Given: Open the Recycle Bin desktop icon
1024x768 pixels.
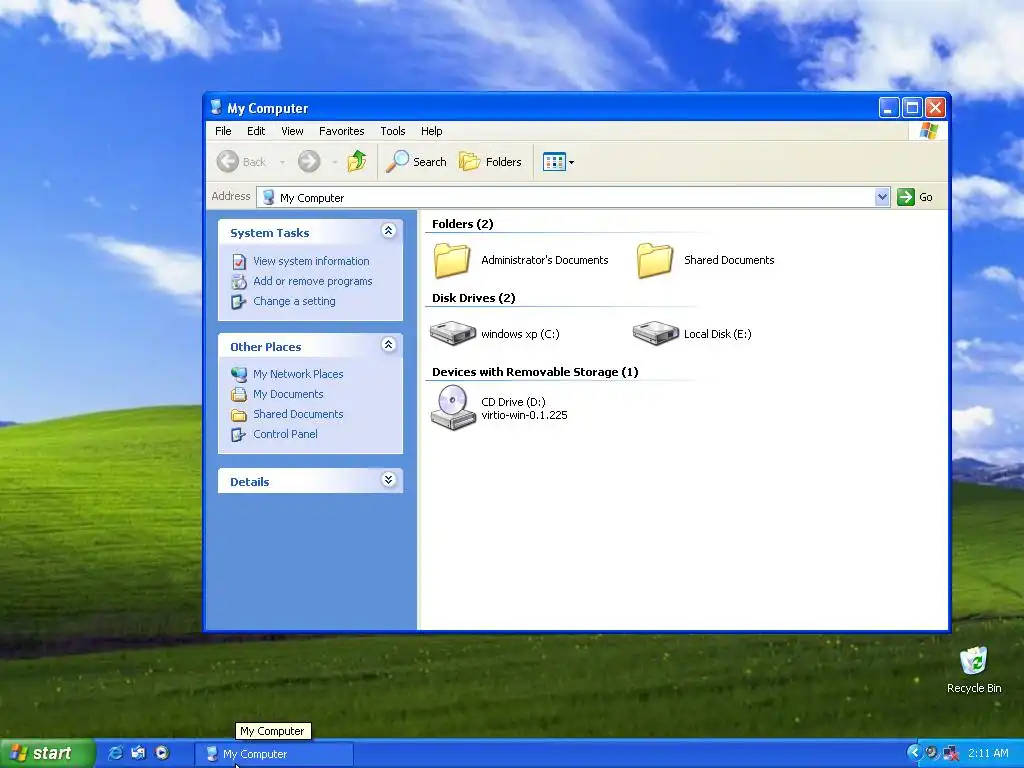Looking at the screenshot, I should 974,669.
